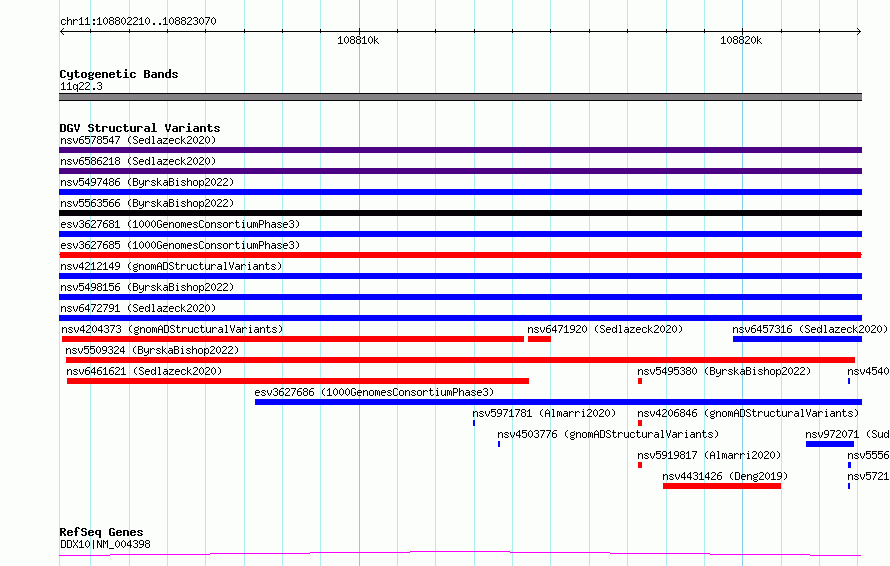890x566 pixels.
Task: Click the right arrowhead of the ruler
Action: pos(859,32)
